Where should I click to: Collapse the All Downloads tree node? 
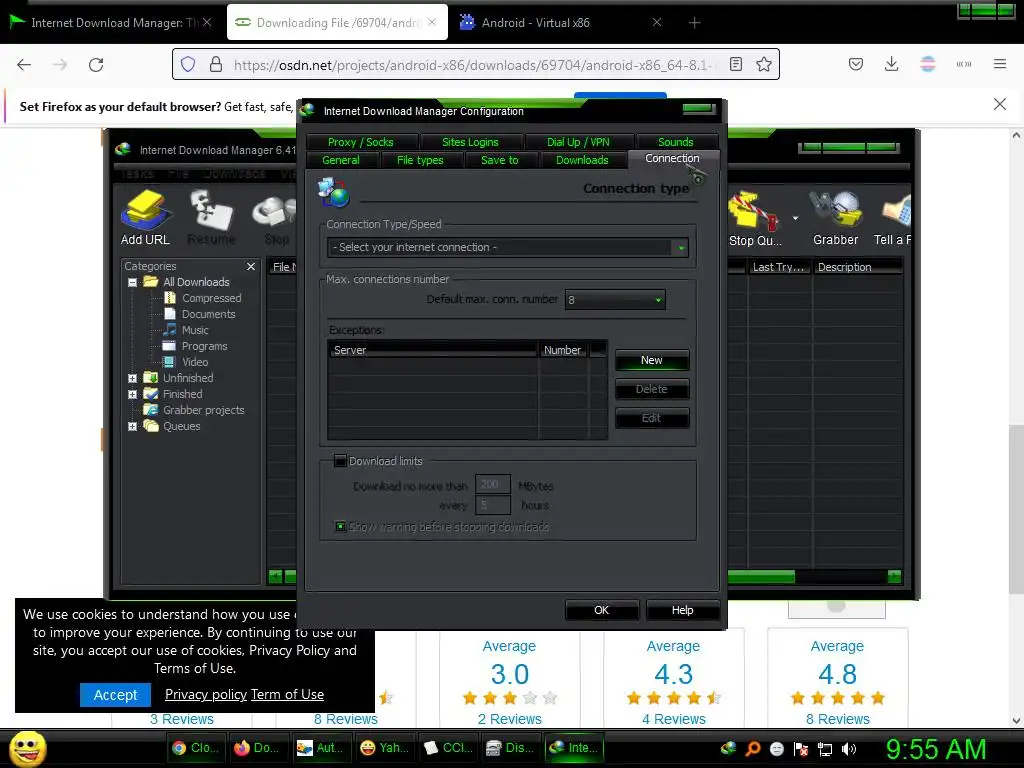pyautogui.click(x=133, y=283)
